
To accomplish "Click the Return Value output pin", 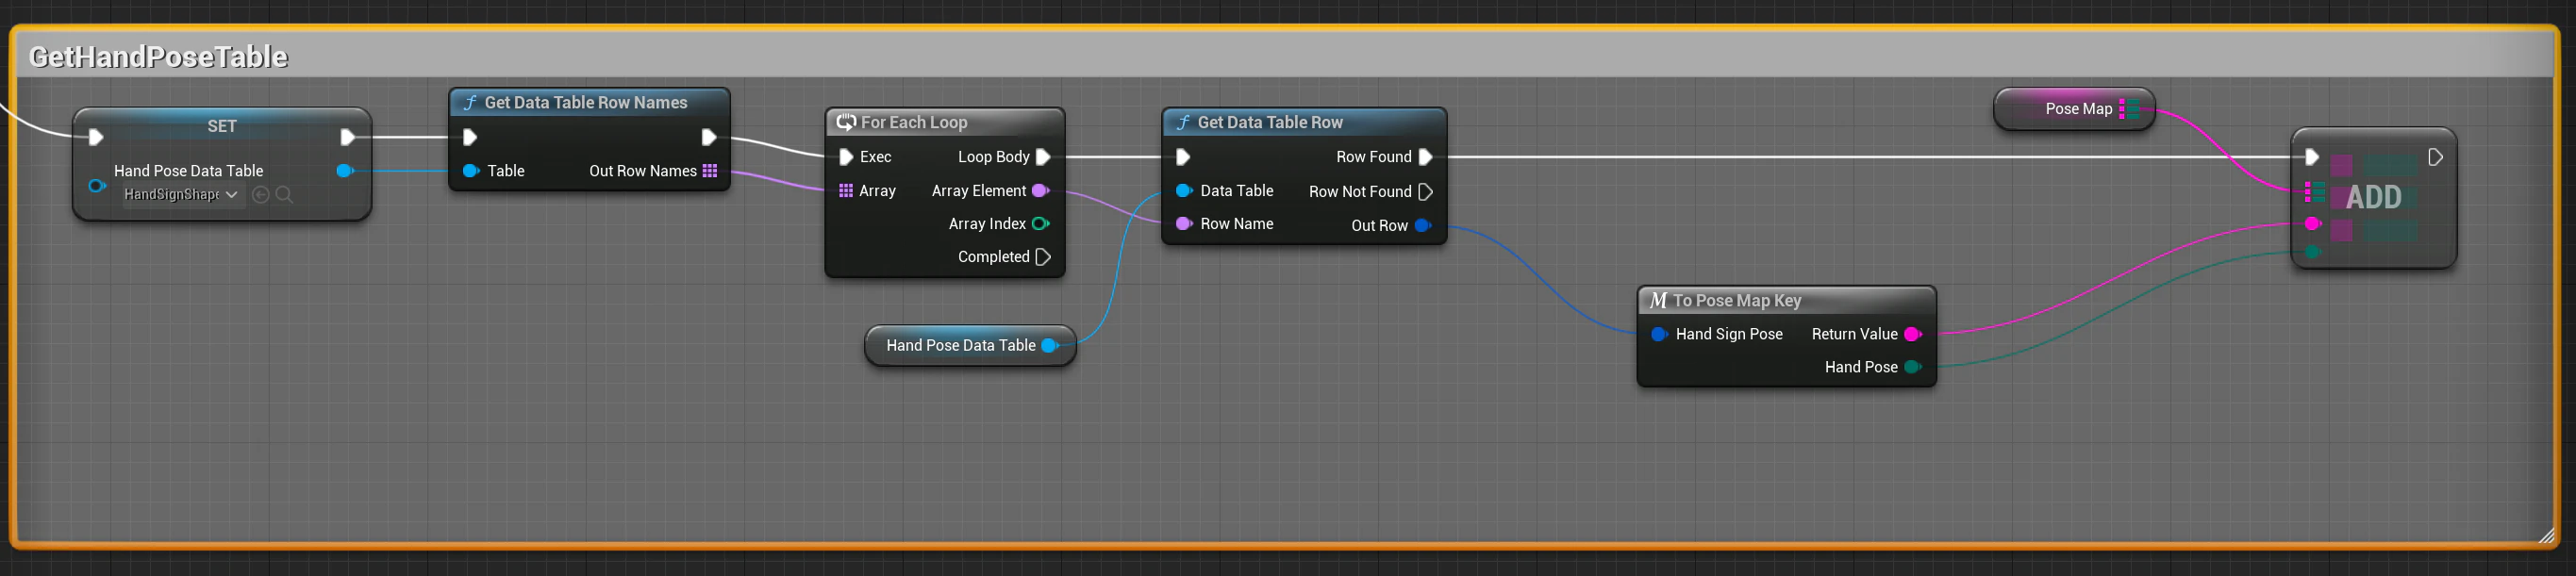I will click(x=1912, y=334).
